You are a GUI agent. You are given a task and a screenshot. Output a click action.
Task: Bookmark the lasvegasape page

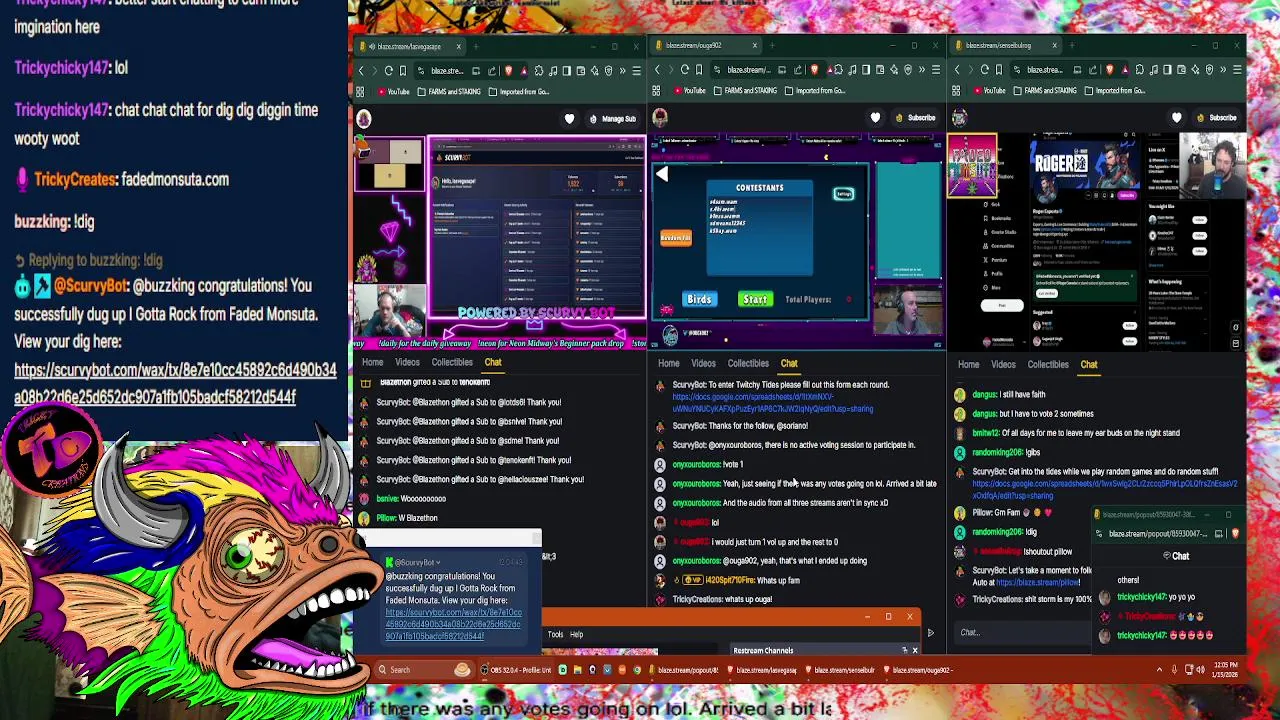[403, 71]
